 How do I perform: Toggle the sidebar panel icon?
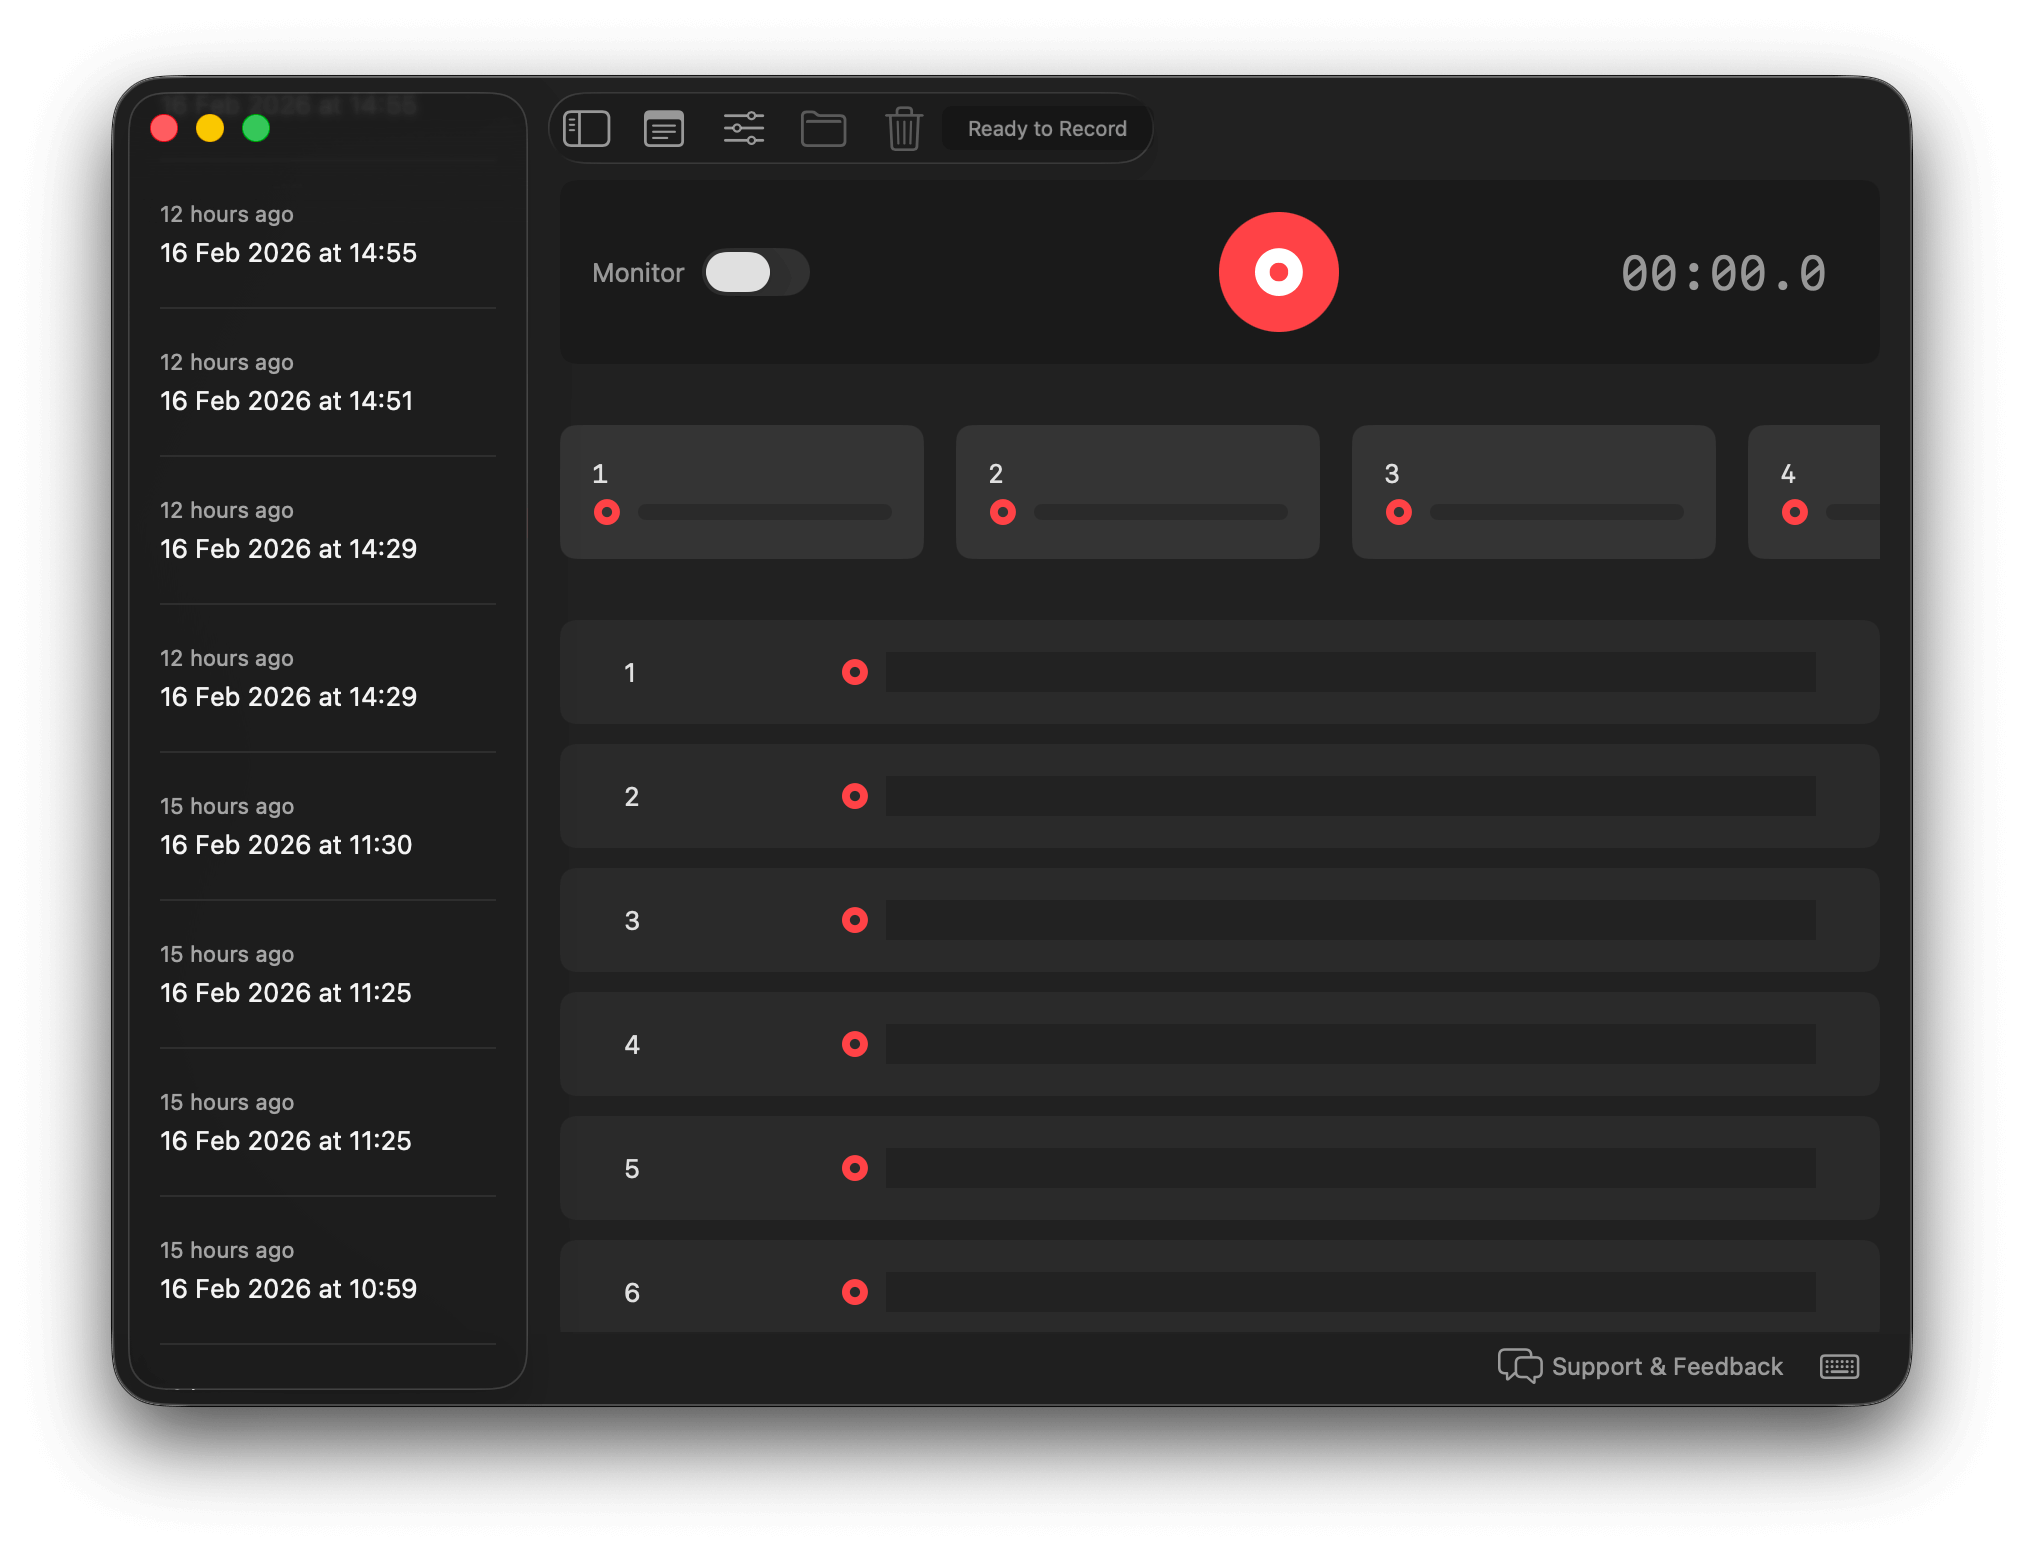(586, 129)
